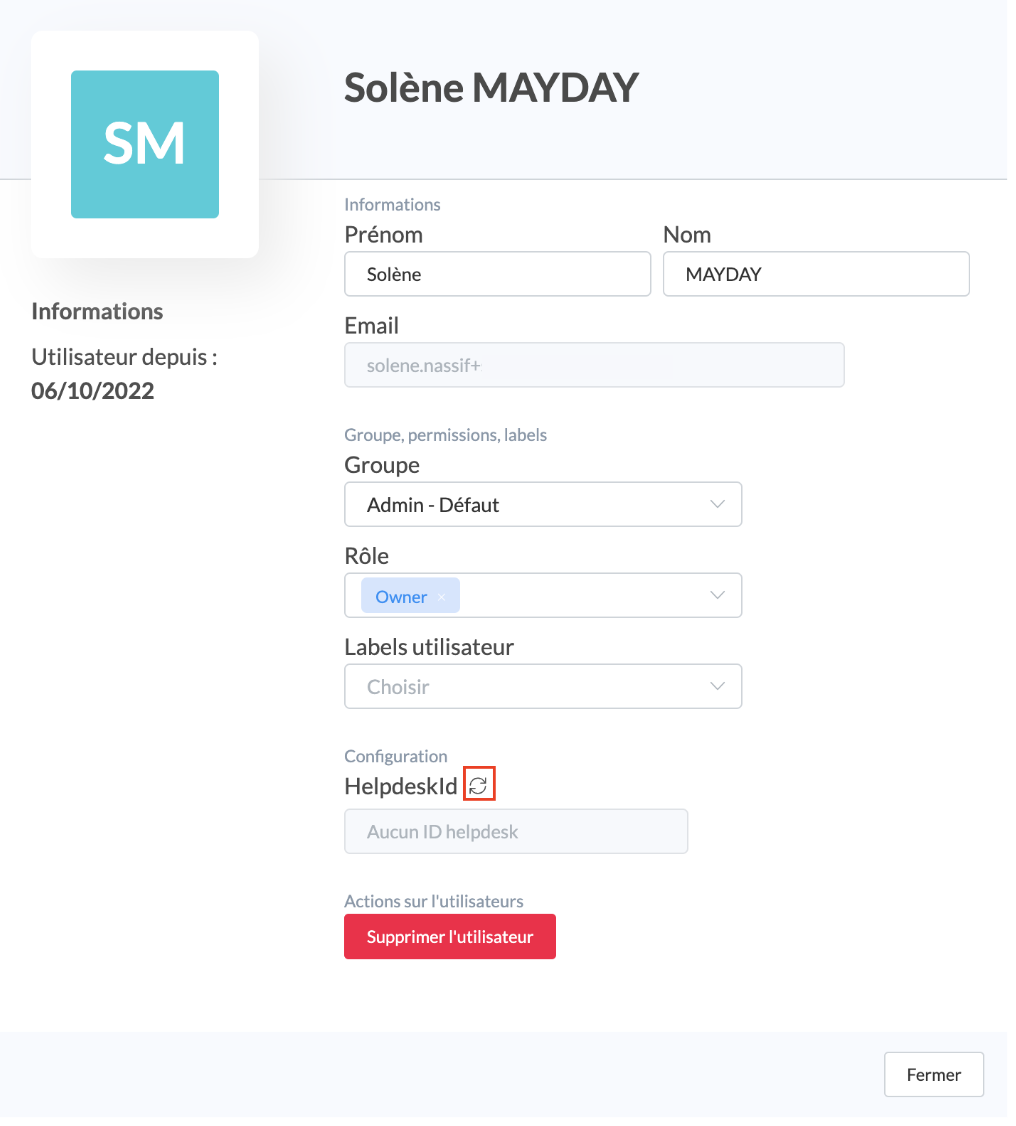Select the Admin - Défaut group value
This screenshot has width=1016, height=1126.
click(x=433, y=505)
